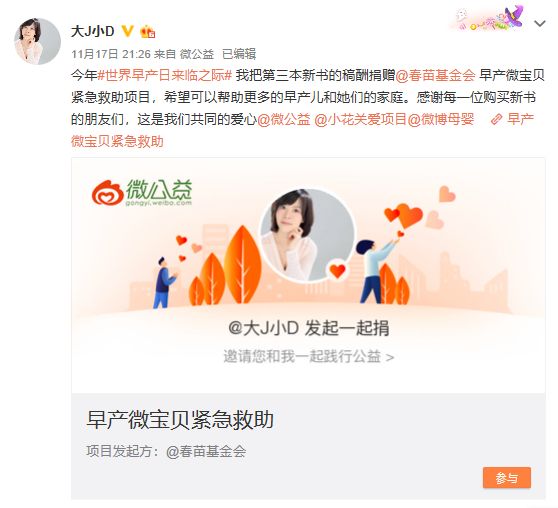The width and height of the screenshot is (558, 508).
Task: Open the post options chevron menu
Action: tap(539, 24)
